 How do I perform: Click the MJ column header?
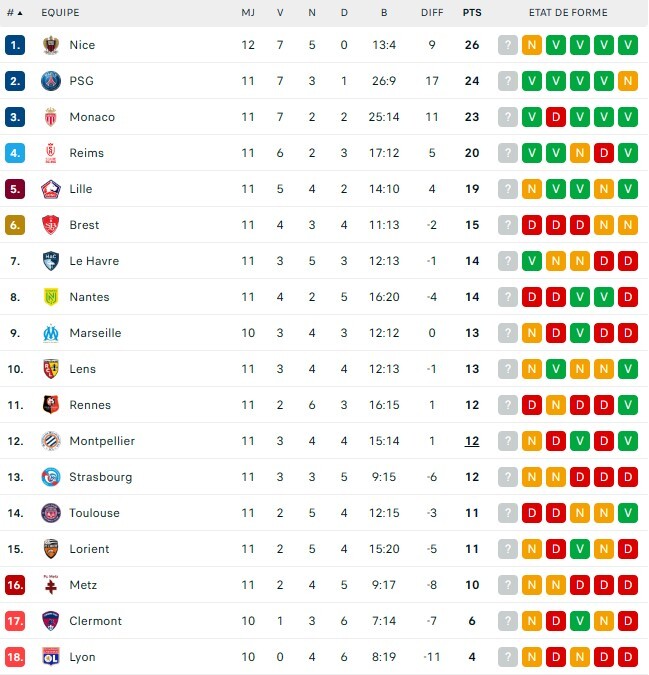(248, 13)
